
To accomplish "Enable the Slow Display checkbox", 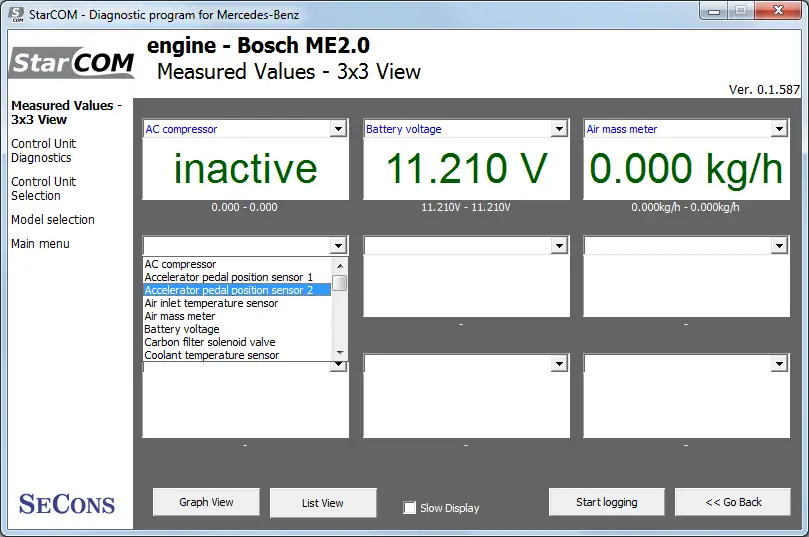I will 409,508.
